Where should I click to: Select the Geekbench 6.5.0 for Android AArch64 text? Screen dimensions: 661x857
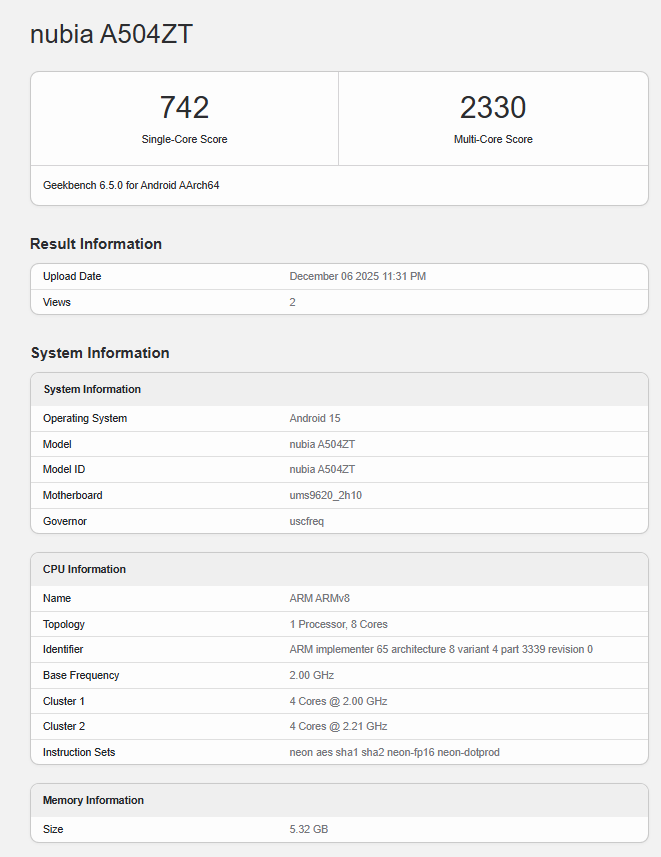point(131,185)
